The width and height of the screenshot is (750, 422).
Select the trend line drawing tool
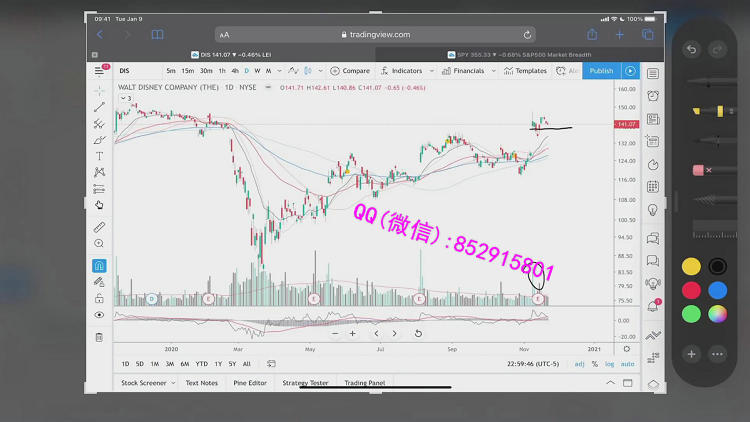(99, 107)
